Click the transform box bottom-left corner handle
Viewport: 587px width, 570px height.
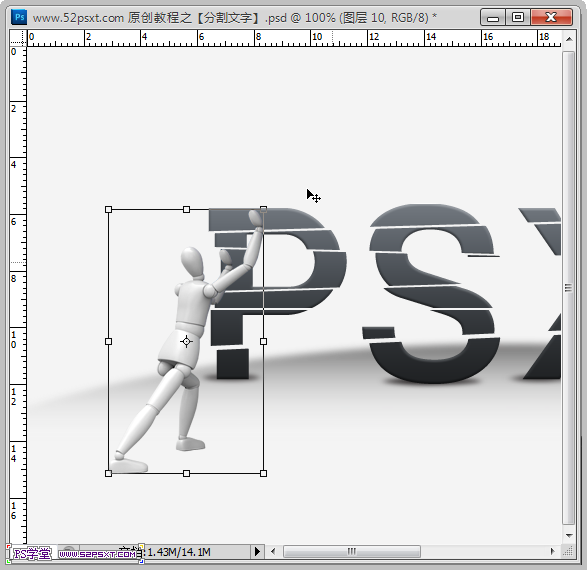pos(109,473)
